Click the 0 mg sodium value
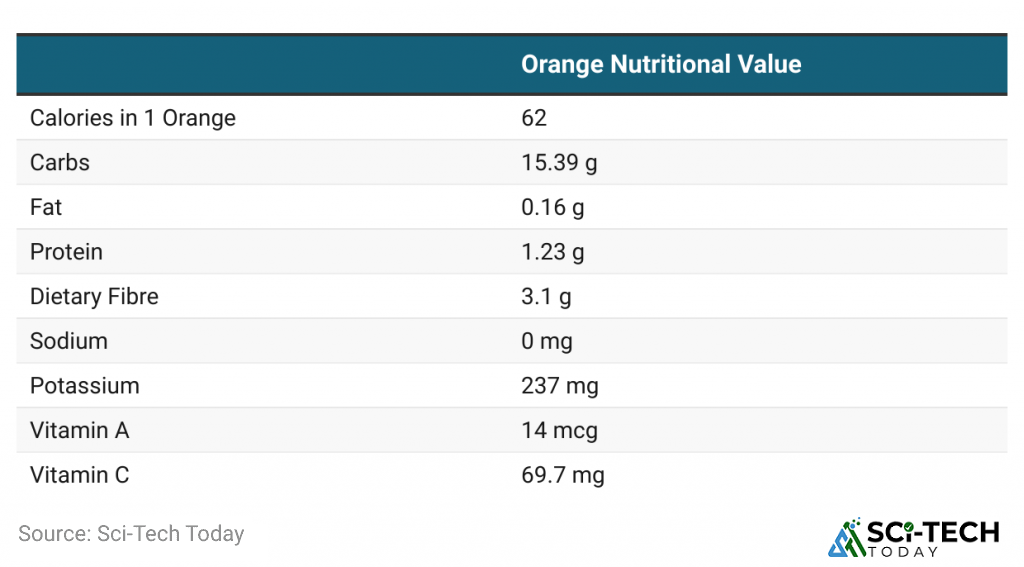This screenshot has height=567, width=1024. [547, 341]
